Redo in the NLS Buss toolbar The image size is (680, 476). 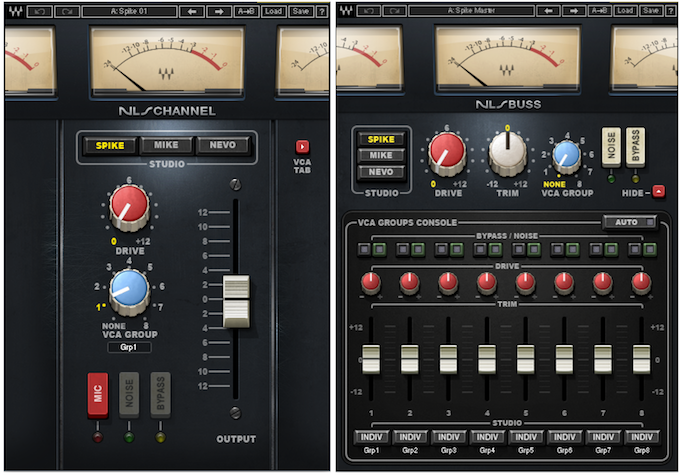click(395, 11)
